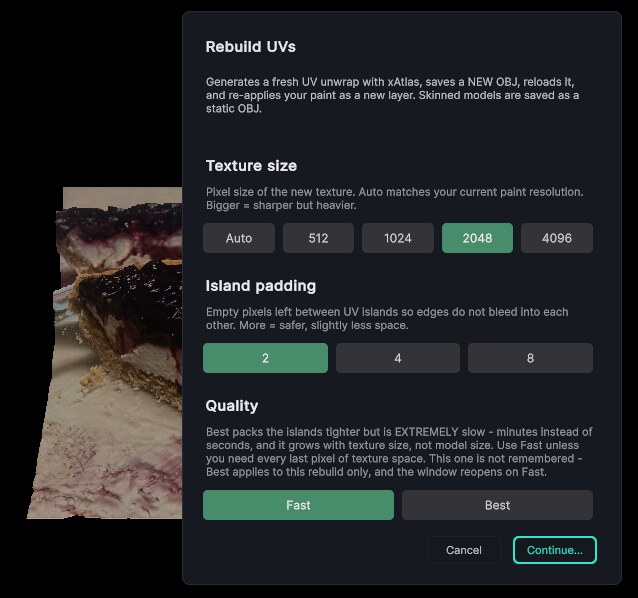
Task: Cancel the Rebuild UVs dialog
Action: [463, 550]
